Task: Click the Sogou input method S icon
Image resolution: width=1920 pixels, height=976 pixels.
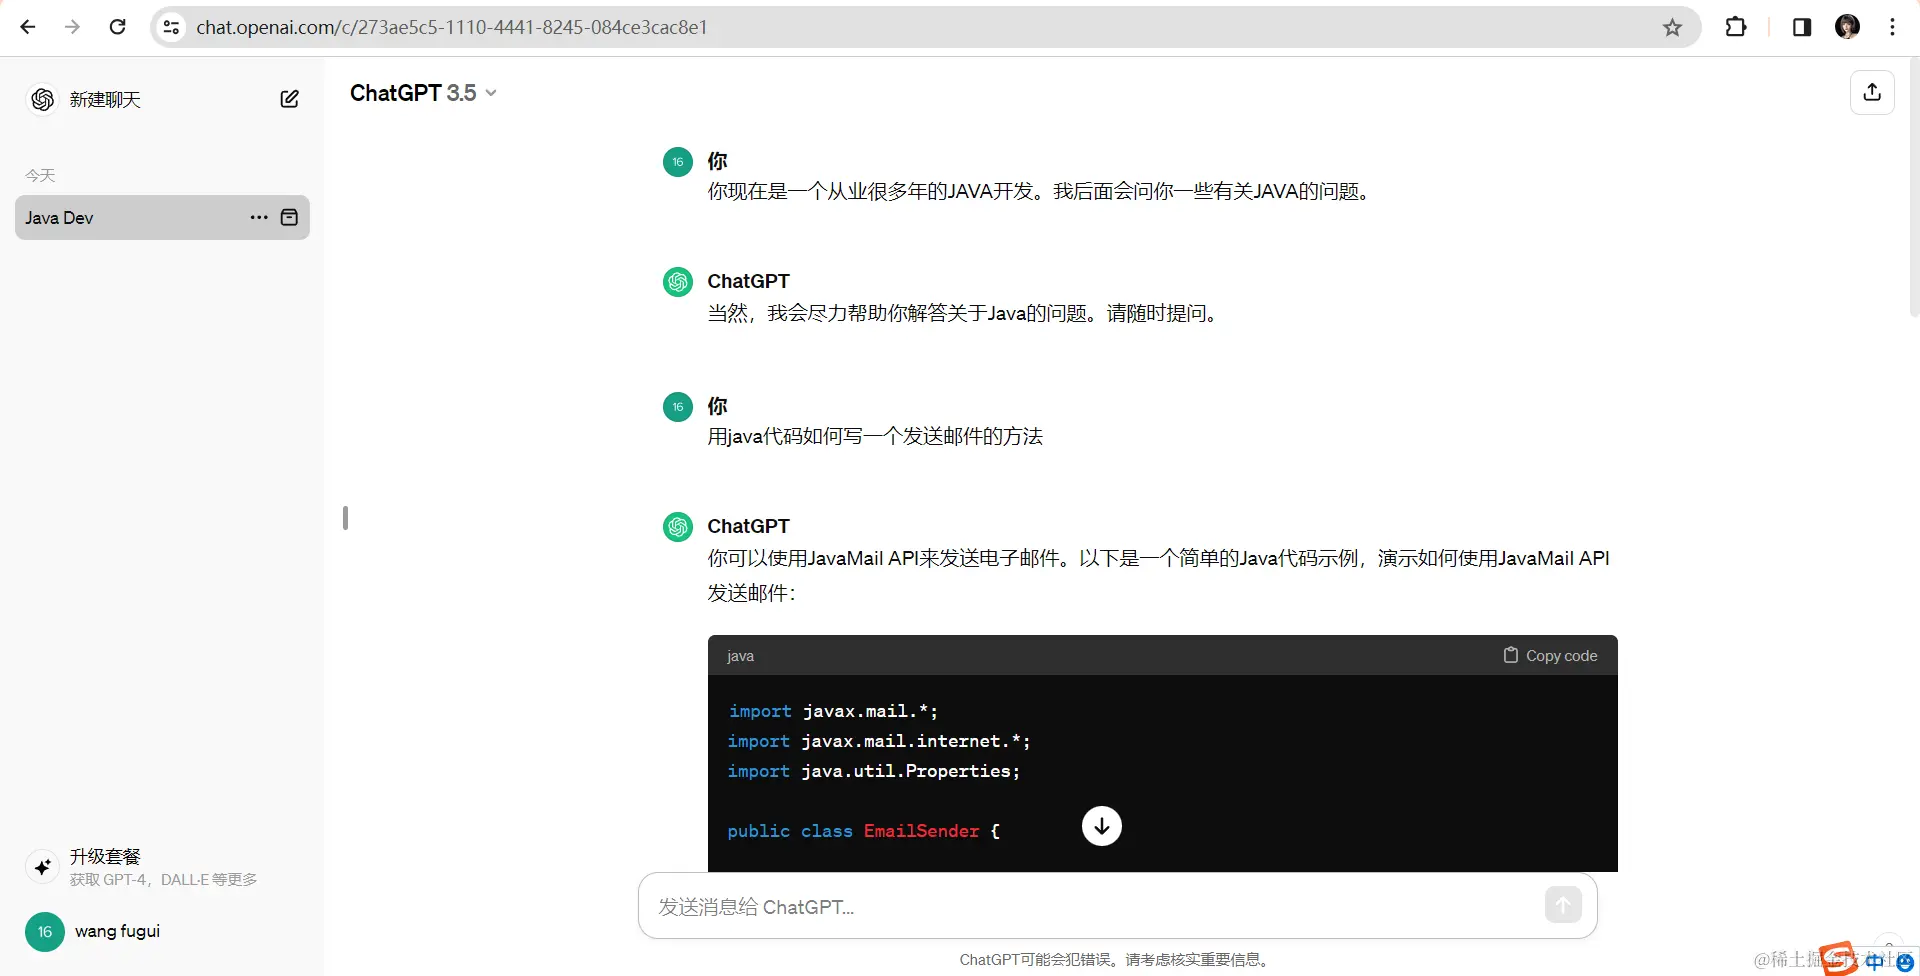Action: click(1837, 959)
